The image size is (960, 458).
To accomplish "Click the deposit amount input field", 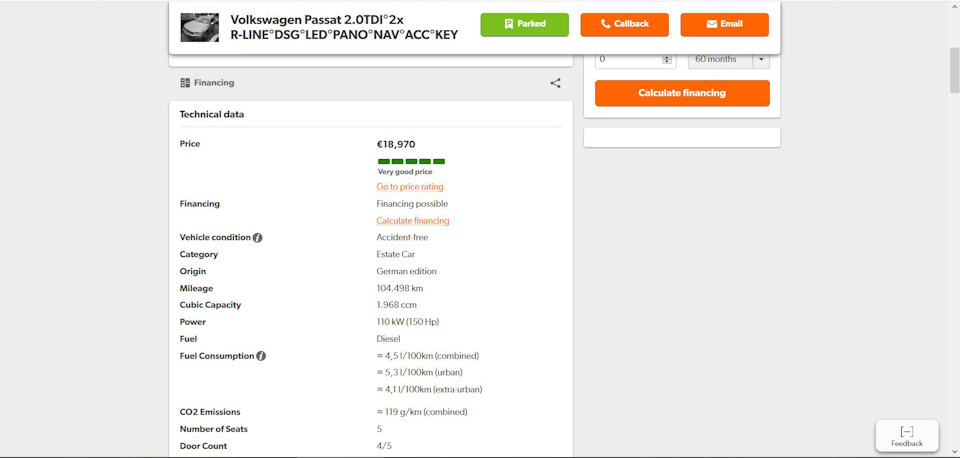I will 635,59.
